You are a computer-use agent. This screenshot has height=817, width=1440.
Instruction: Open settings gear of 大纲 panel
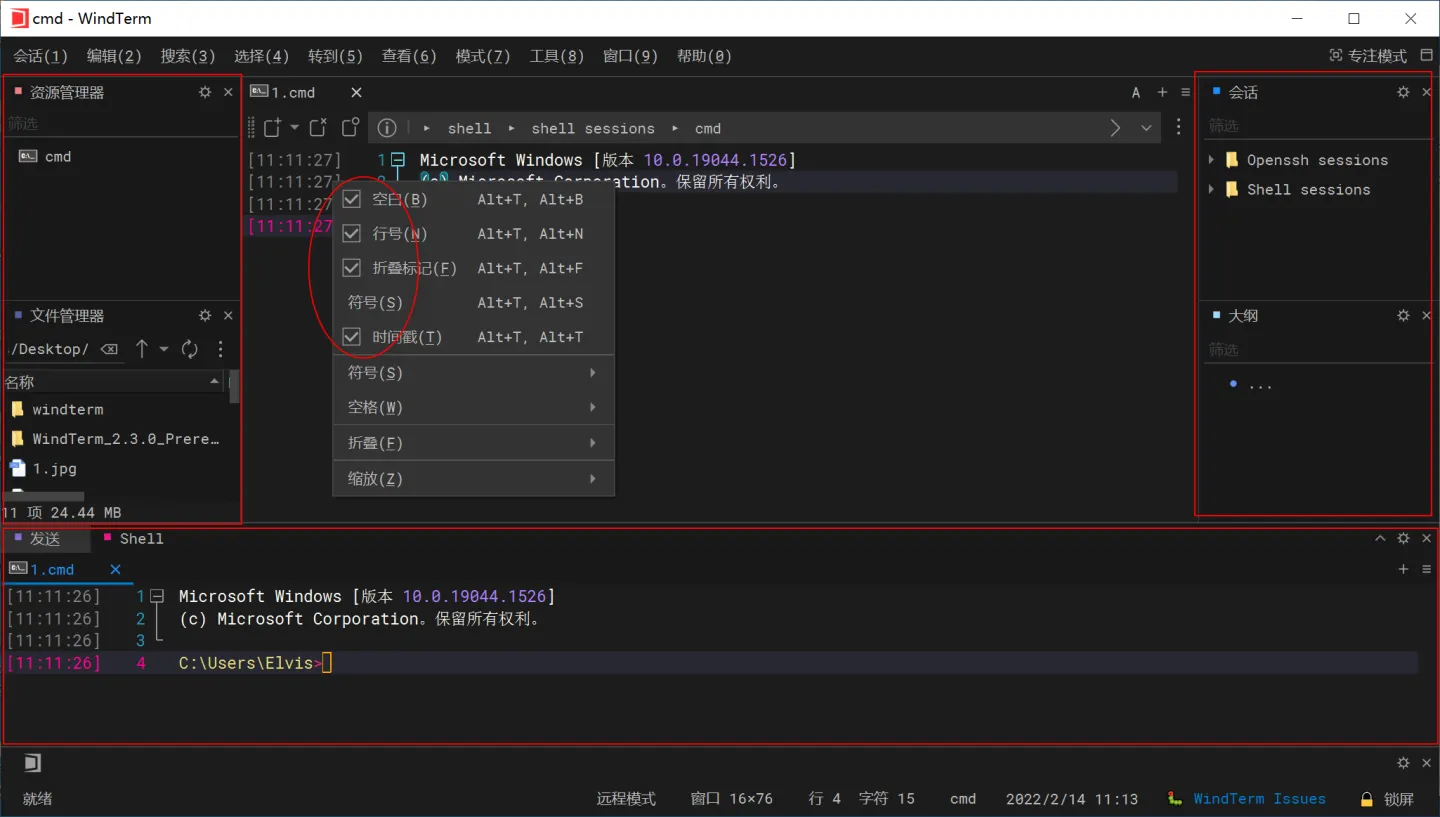(1403, 315)
